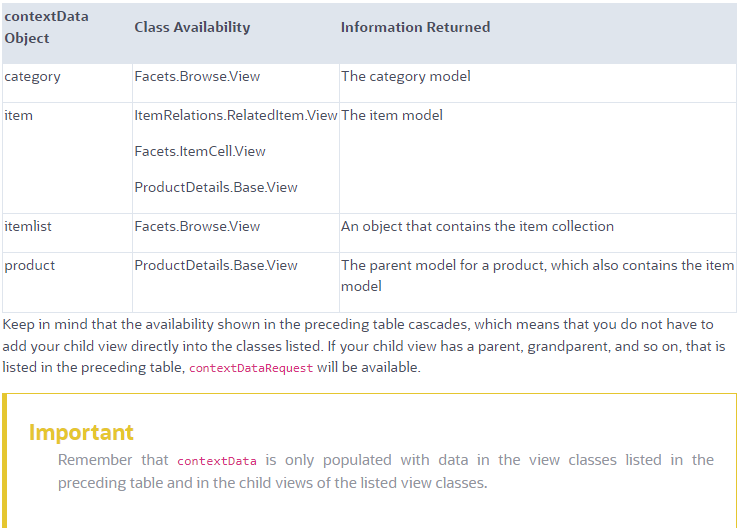This screenshot has height=528, width=737.
Task: Click the ItemRelations.RelatedItem.View class name
Action: point(235,116)
